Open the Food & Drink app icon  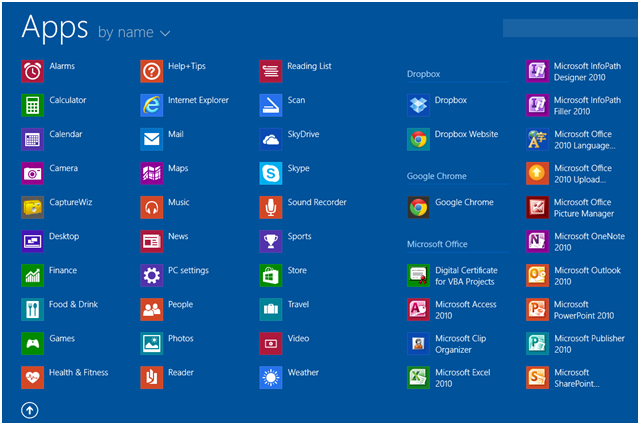(x=33, y=309)
